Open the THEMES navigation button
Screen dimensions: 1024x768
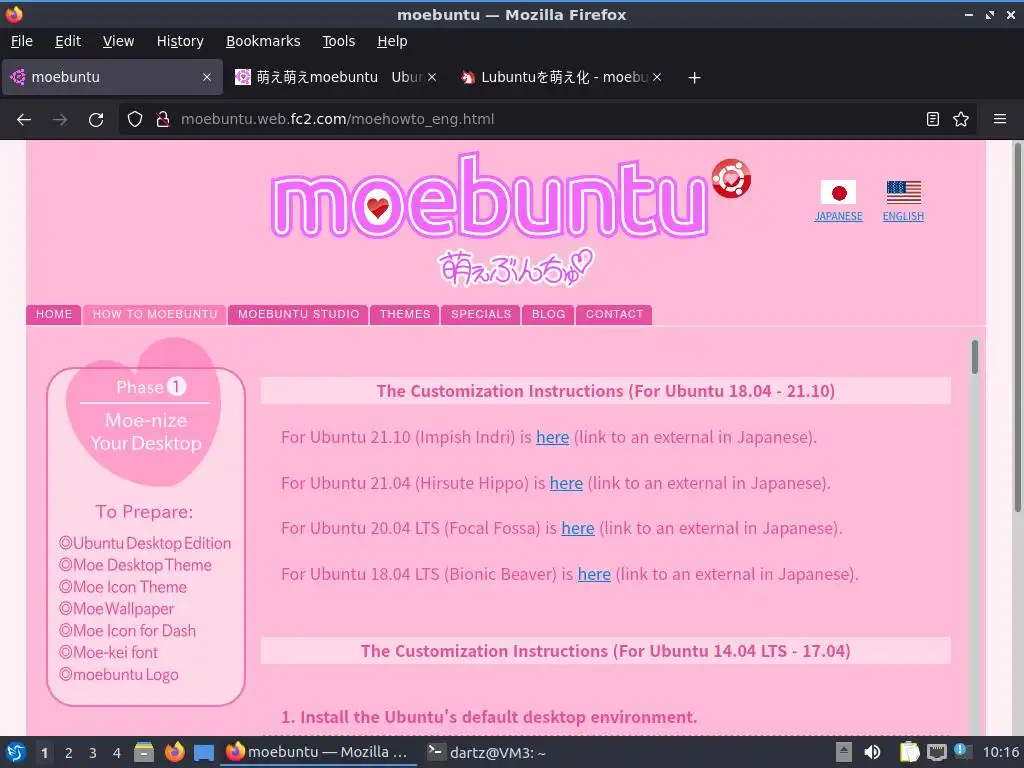tap(405, 314)
